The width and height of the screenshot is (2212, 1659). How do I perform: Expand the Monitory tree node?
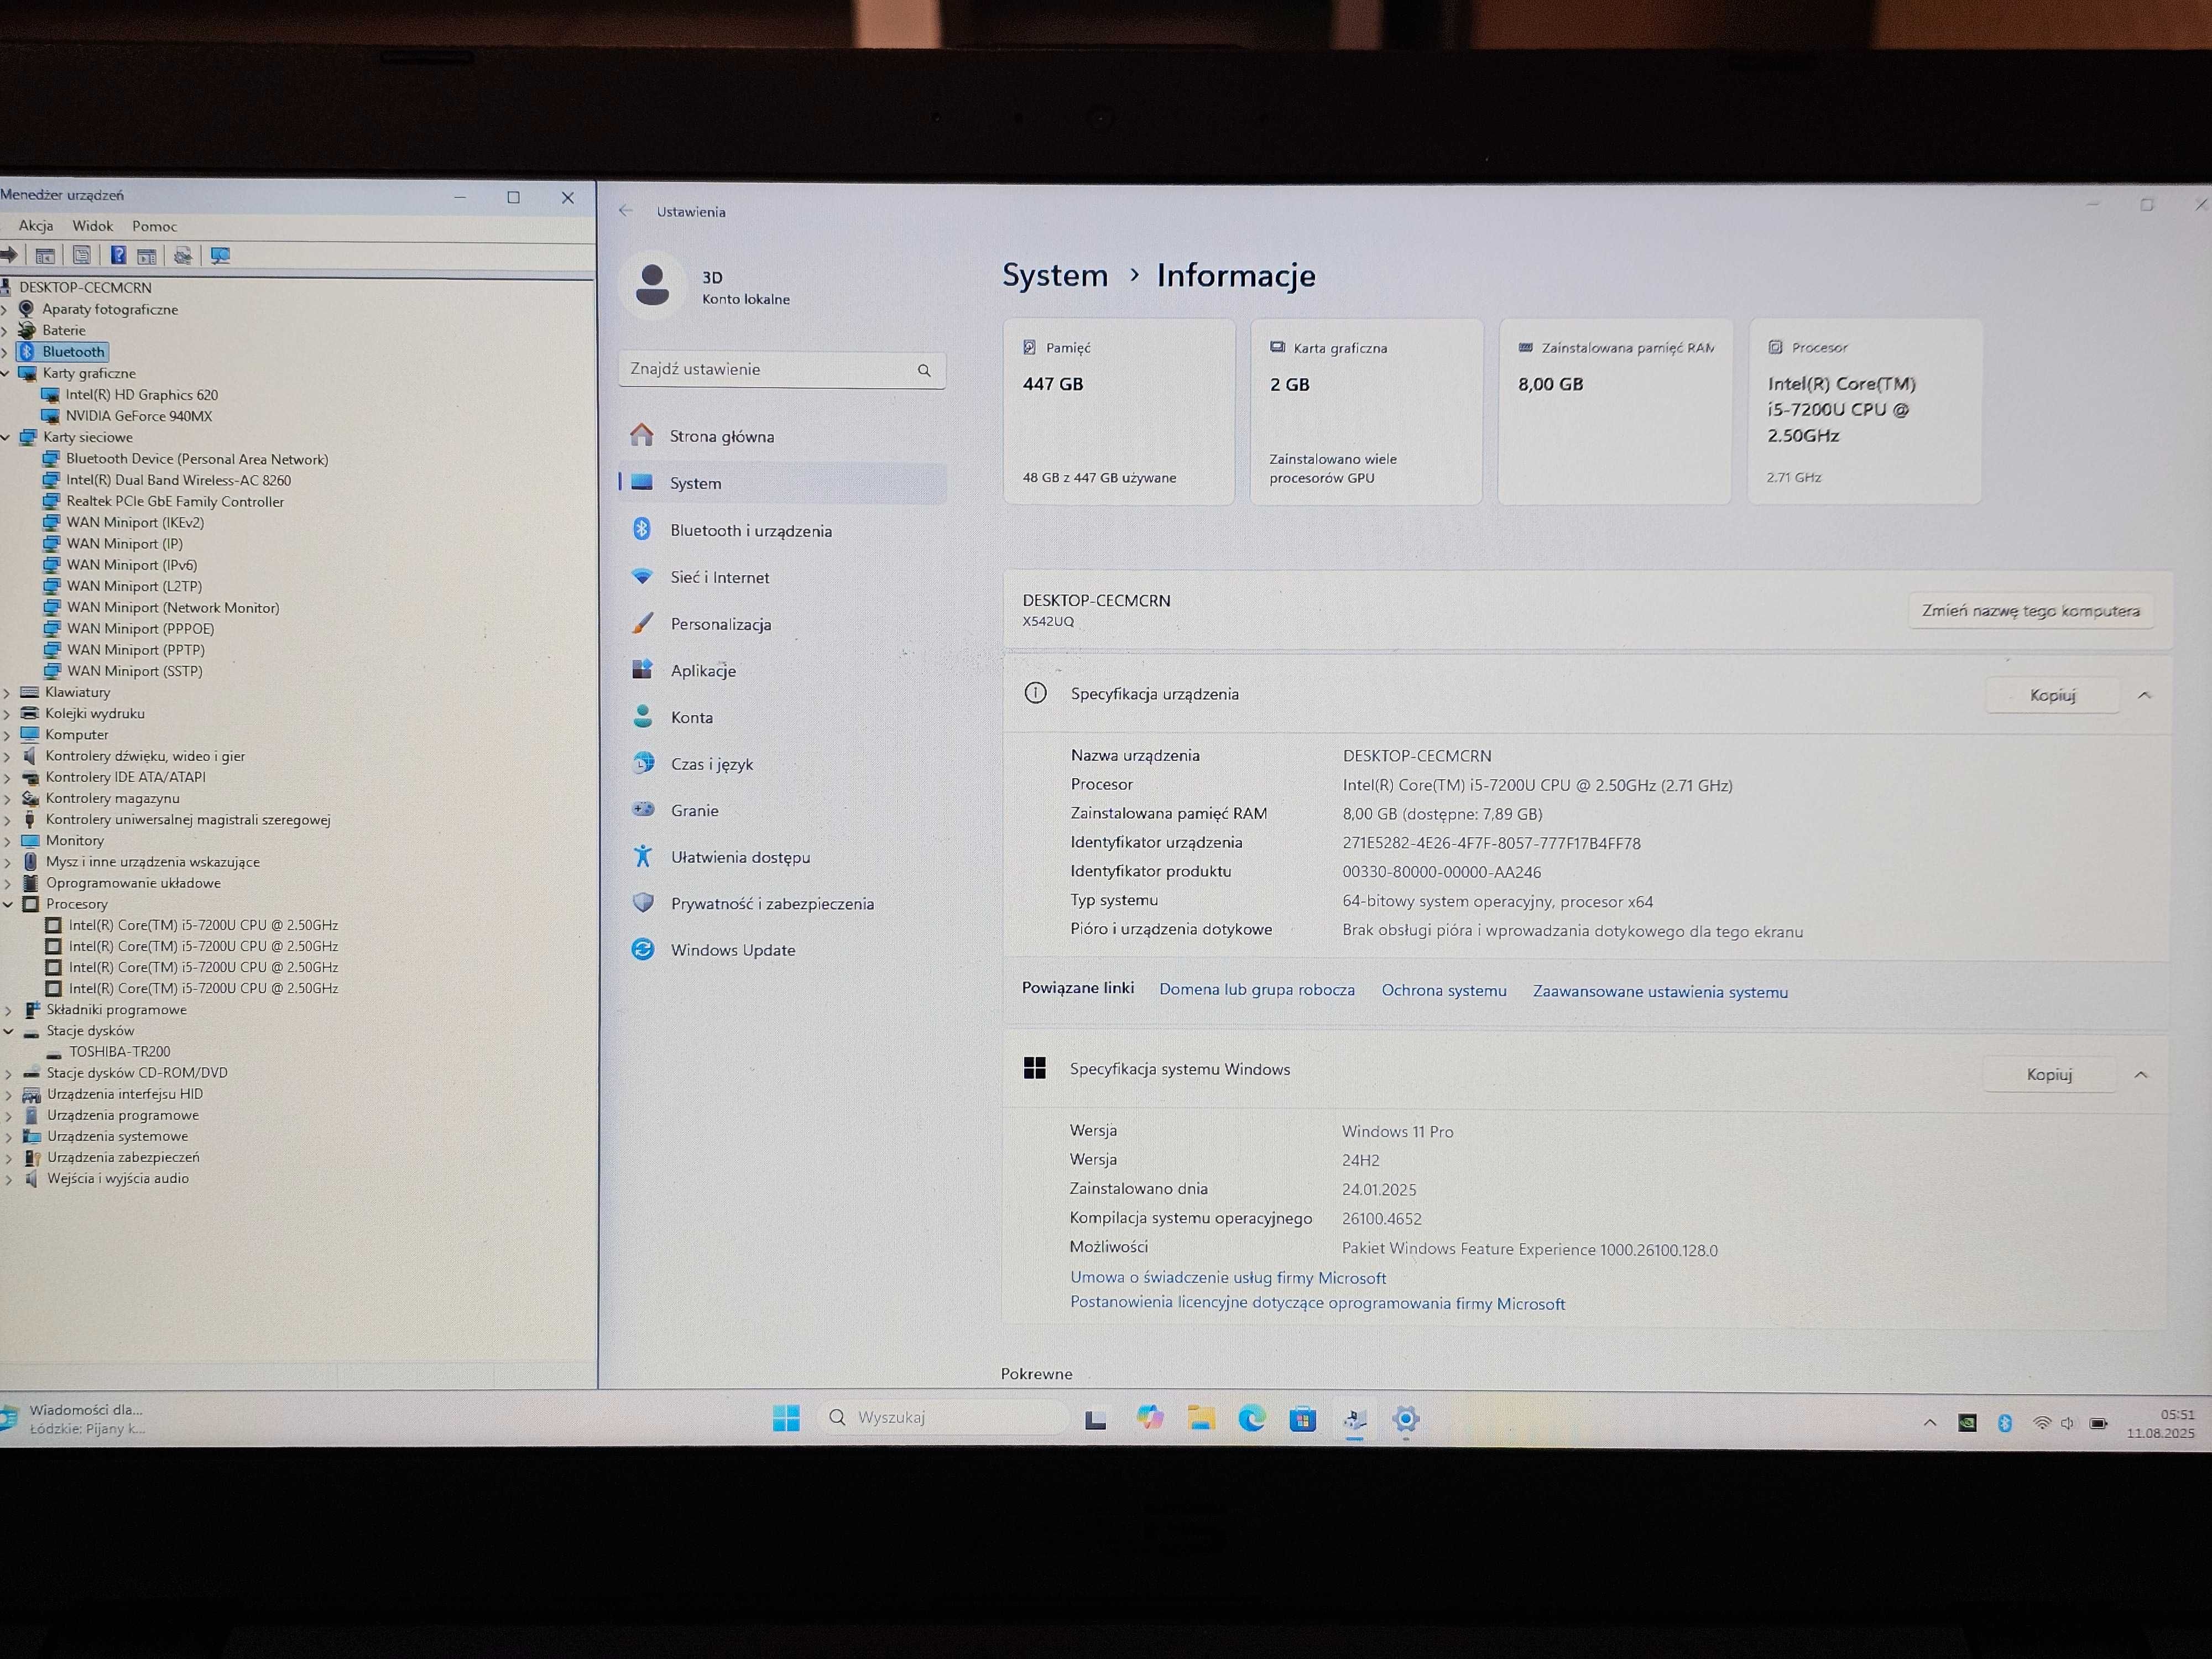8,841
